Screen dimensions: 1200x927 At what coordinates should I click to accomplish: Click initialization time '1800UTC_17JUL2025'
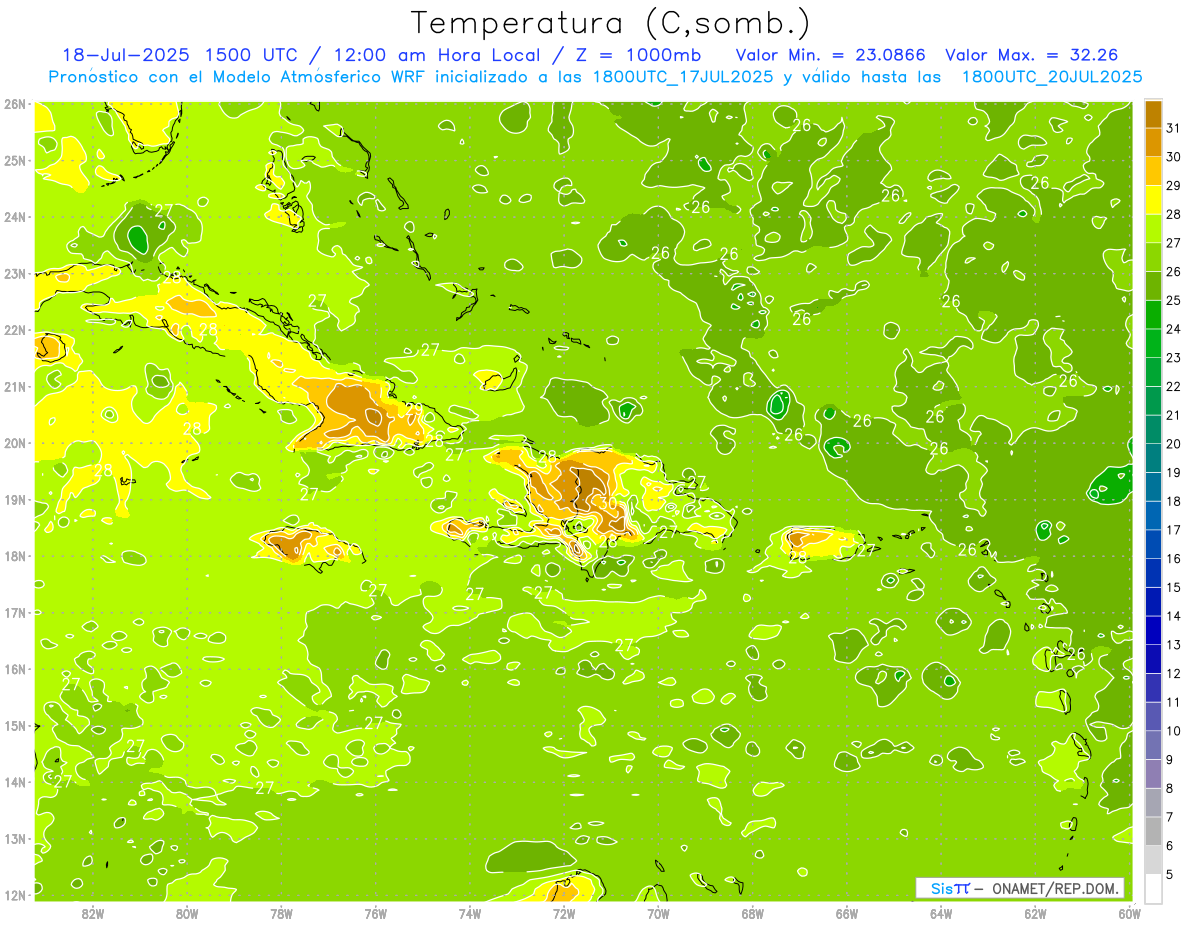pyautogui.click(x=683, y=77)
